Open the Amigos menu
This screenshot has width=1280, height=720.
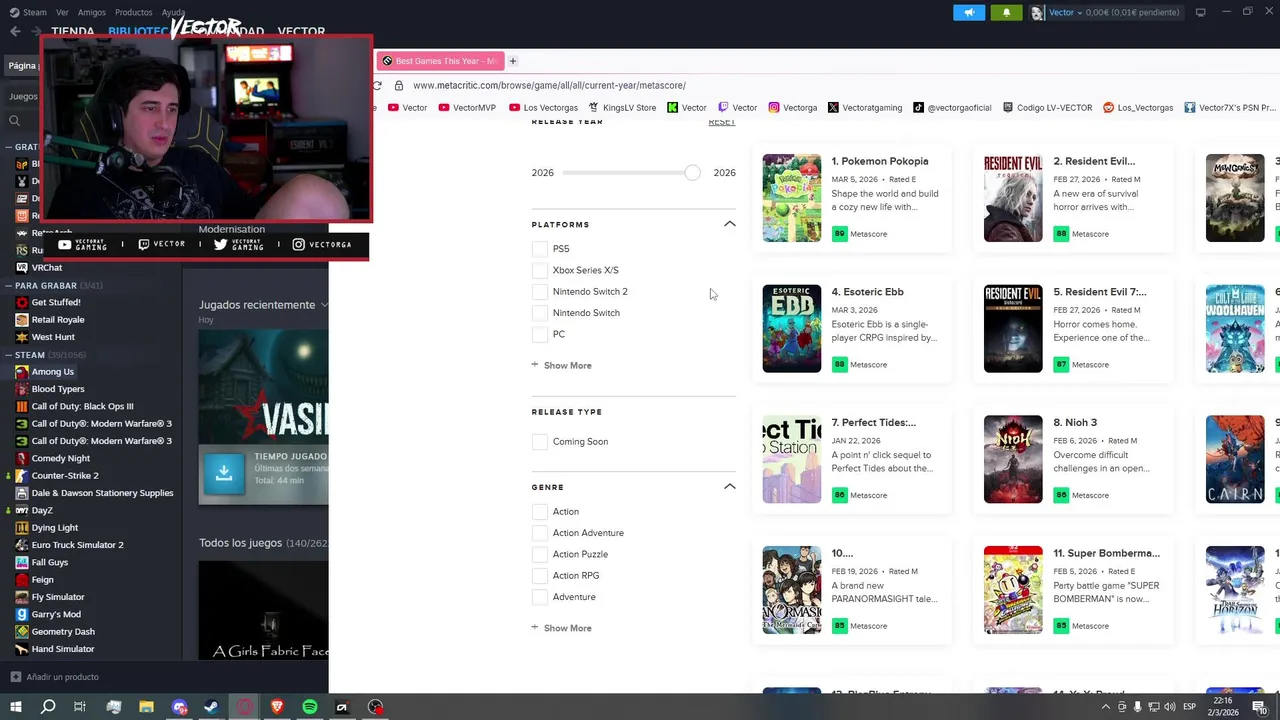click(92, 12)
